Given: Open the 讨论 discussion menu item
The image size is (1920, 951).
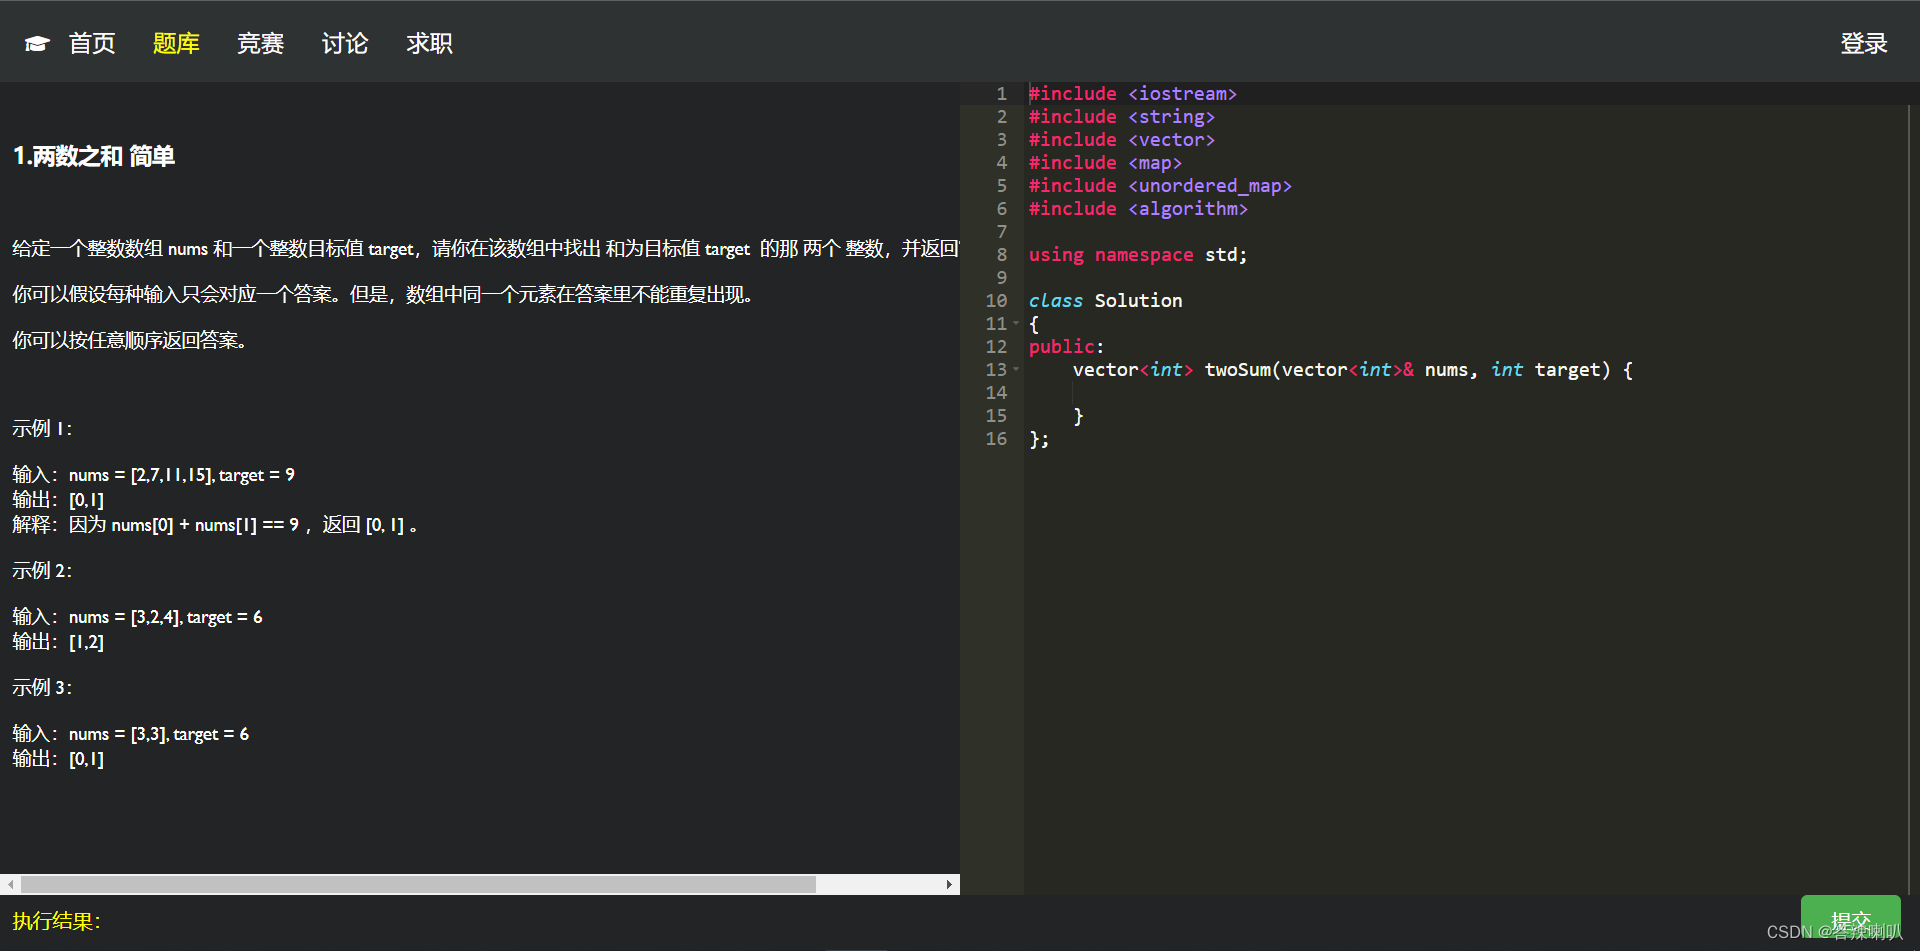Looking at the screenshot, I should coord(345,43).
